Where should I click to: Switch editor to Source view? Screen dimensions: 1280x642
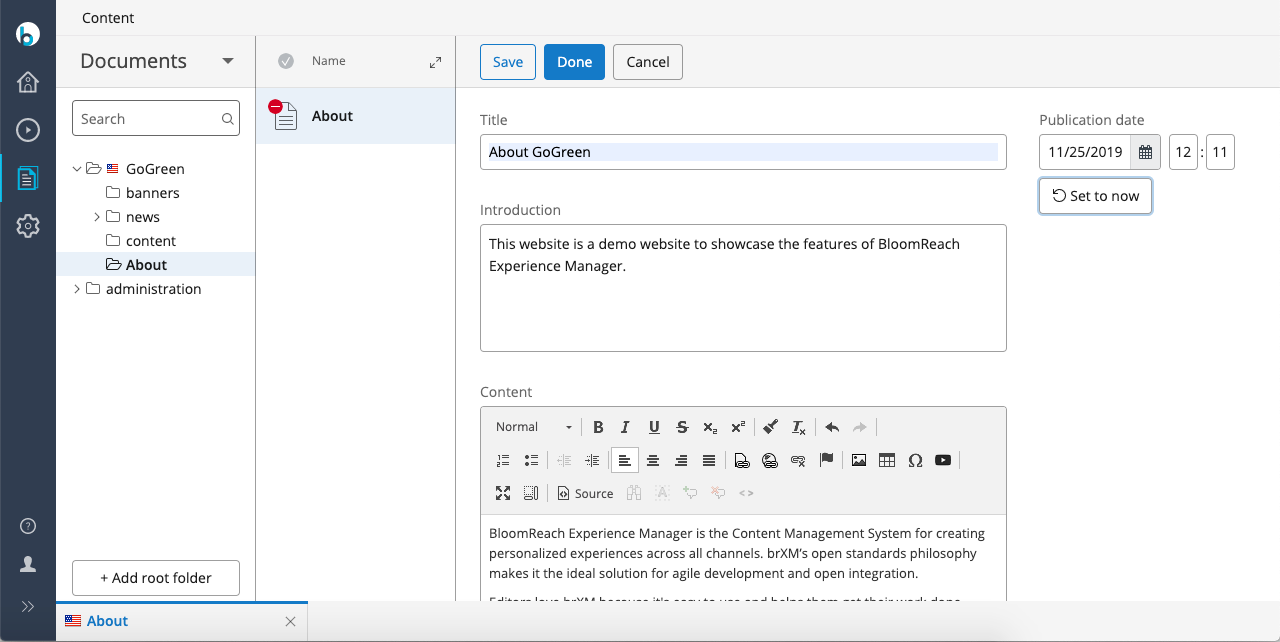pyautogui.click(x=586, y=493)
